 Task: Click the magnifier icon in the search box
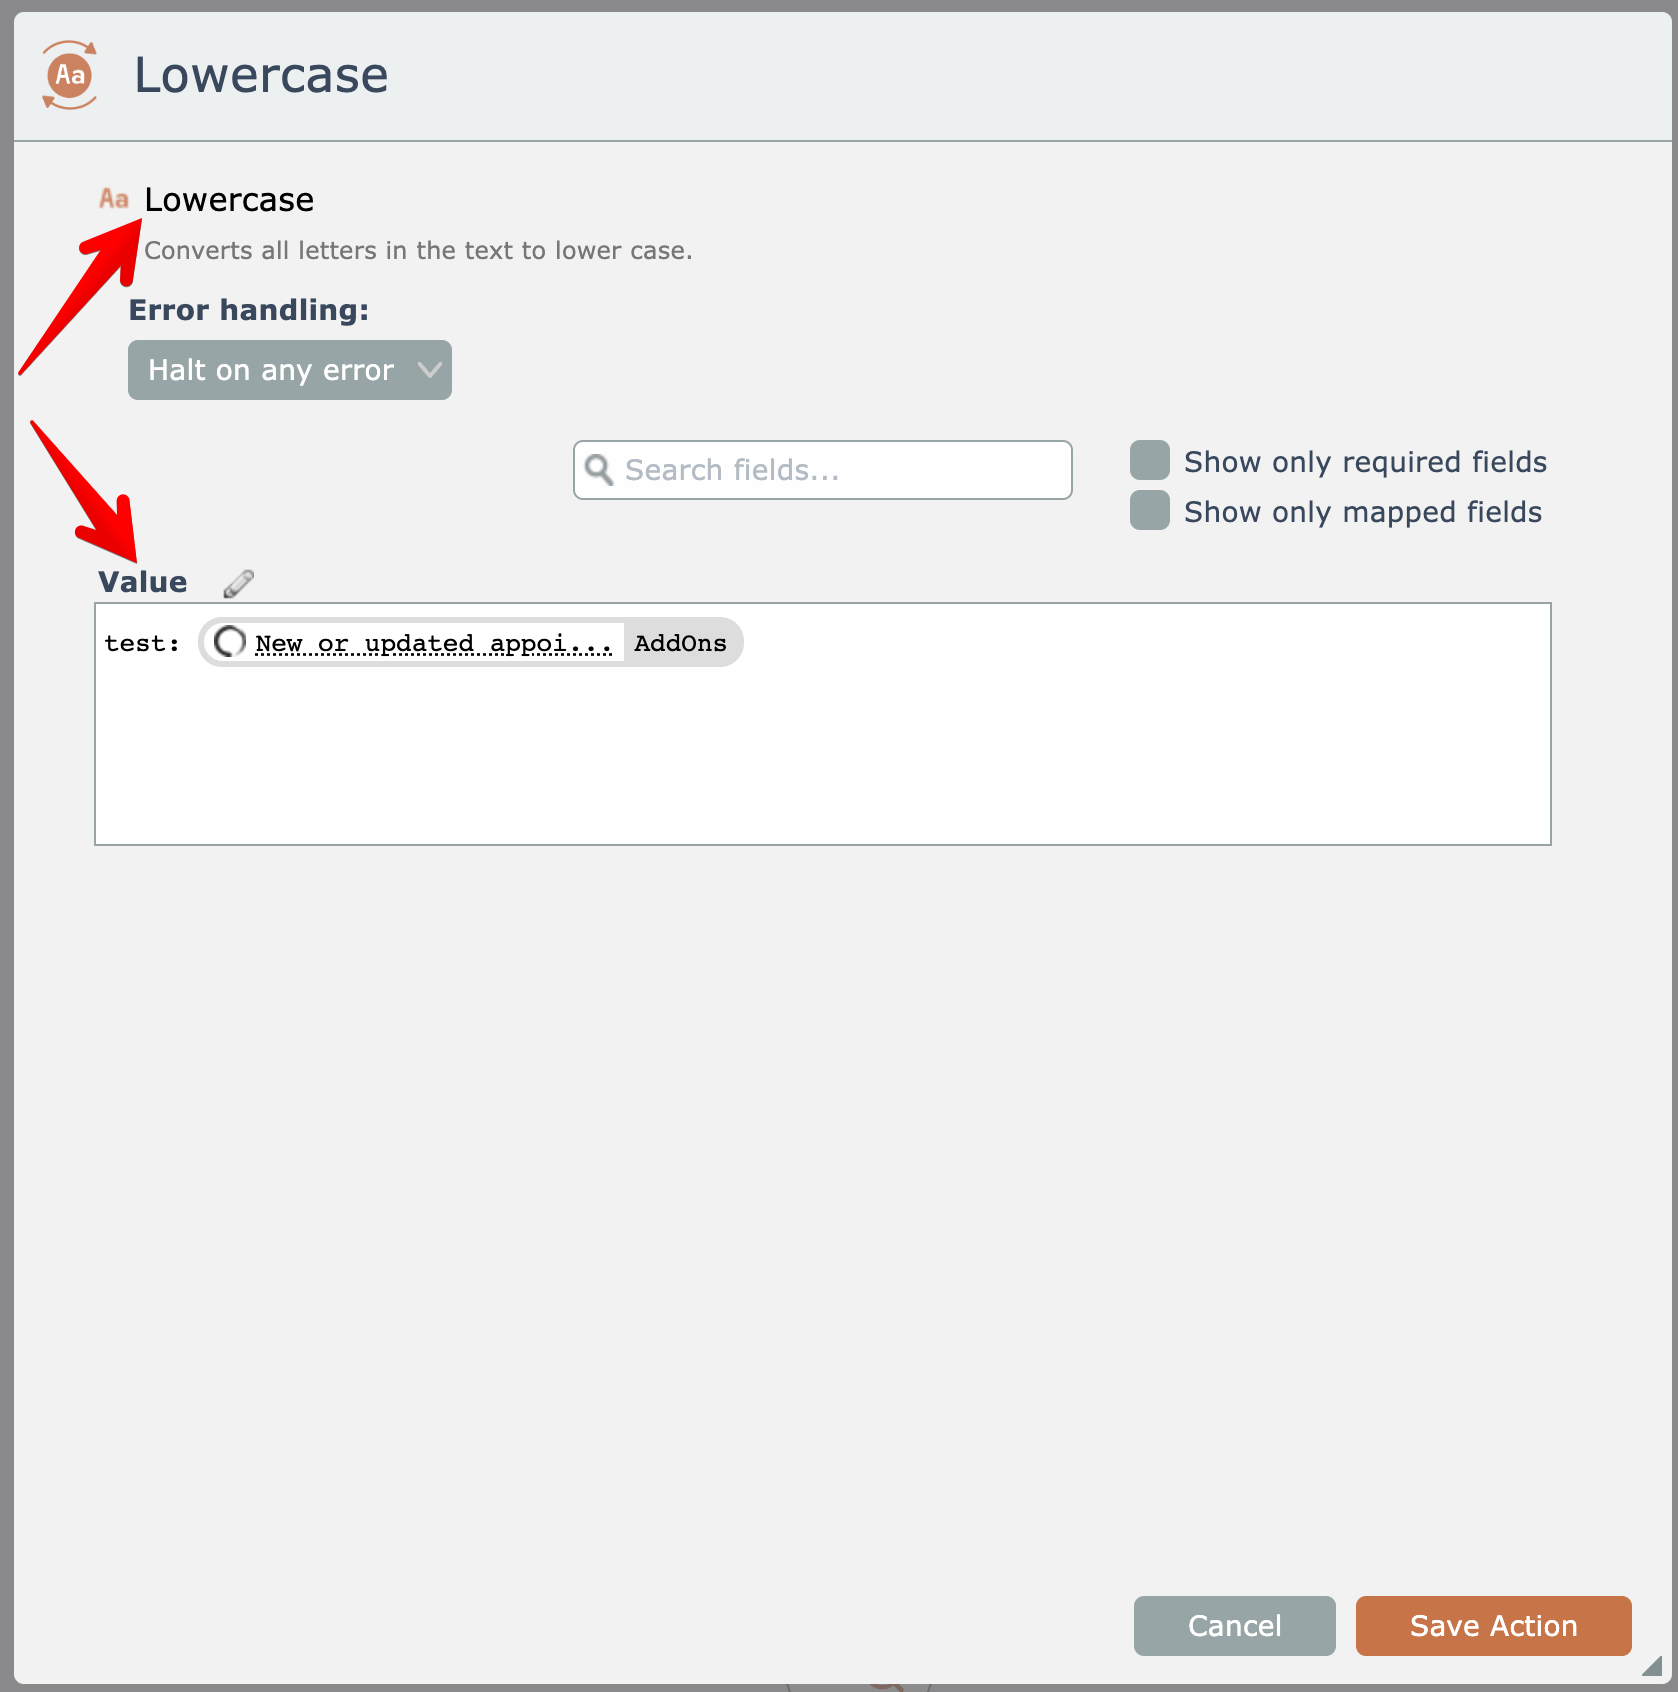[599, 470]
